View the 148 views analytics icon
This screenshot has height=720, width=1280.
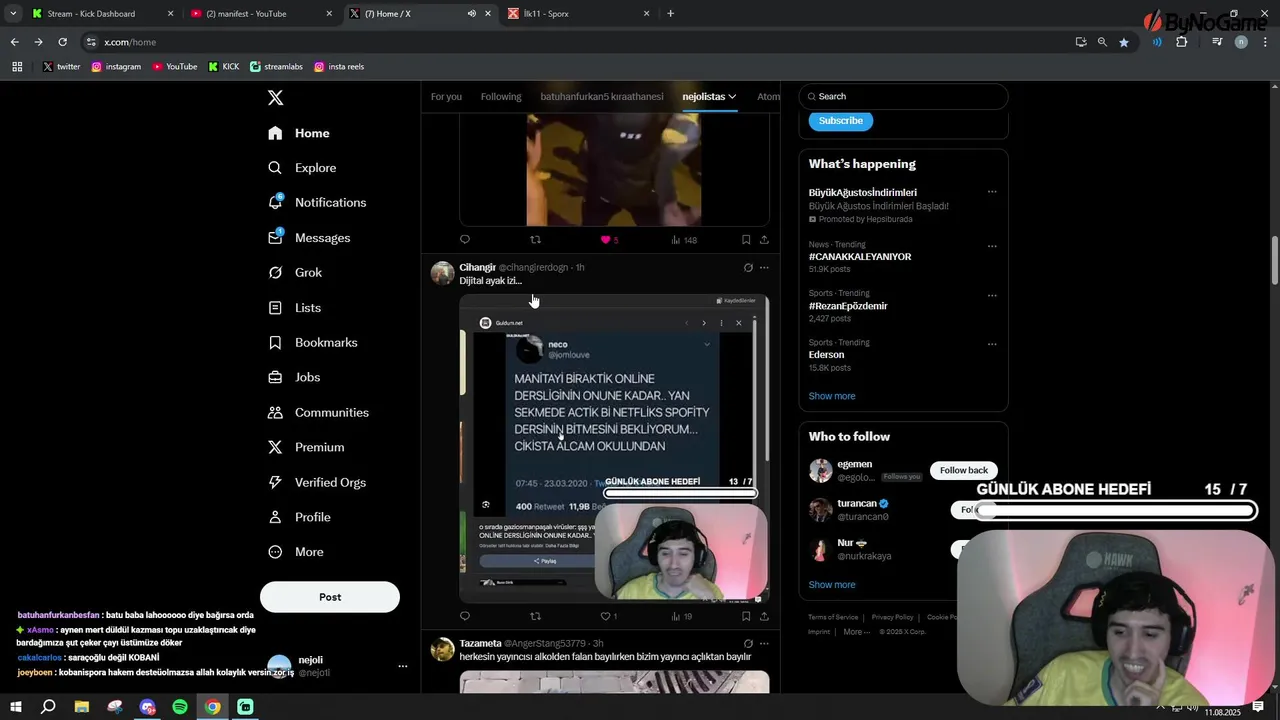pyautogui.click(x=684, y=240)
